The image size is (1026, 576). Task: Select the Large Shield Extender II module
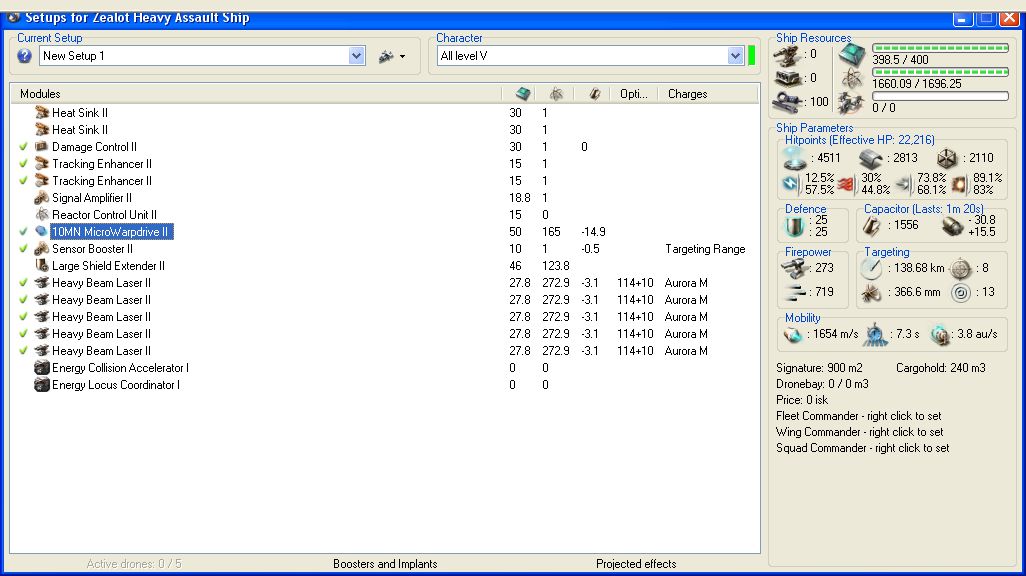tap(109, 266)
